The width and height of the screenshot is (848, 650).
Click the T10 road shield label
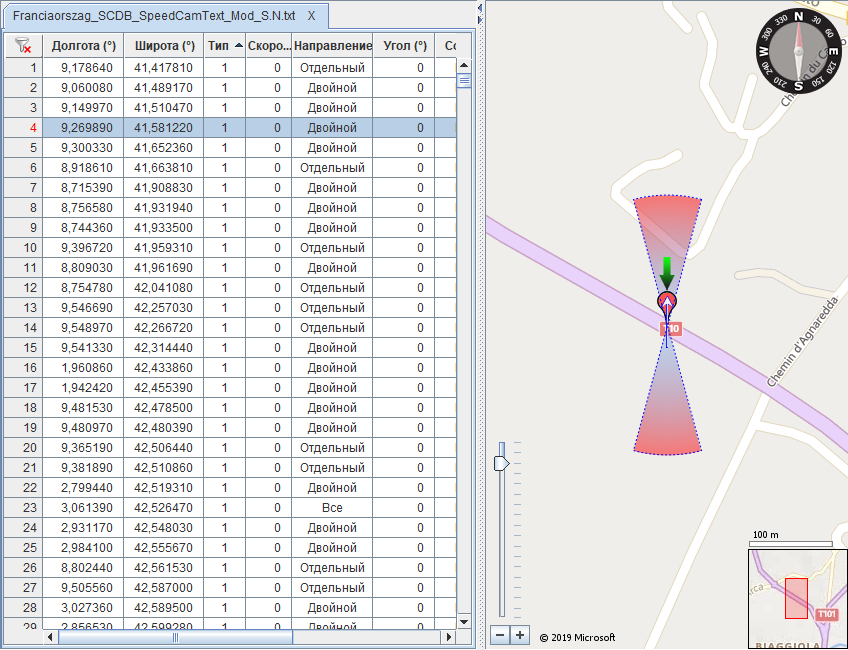click(671, 328)
